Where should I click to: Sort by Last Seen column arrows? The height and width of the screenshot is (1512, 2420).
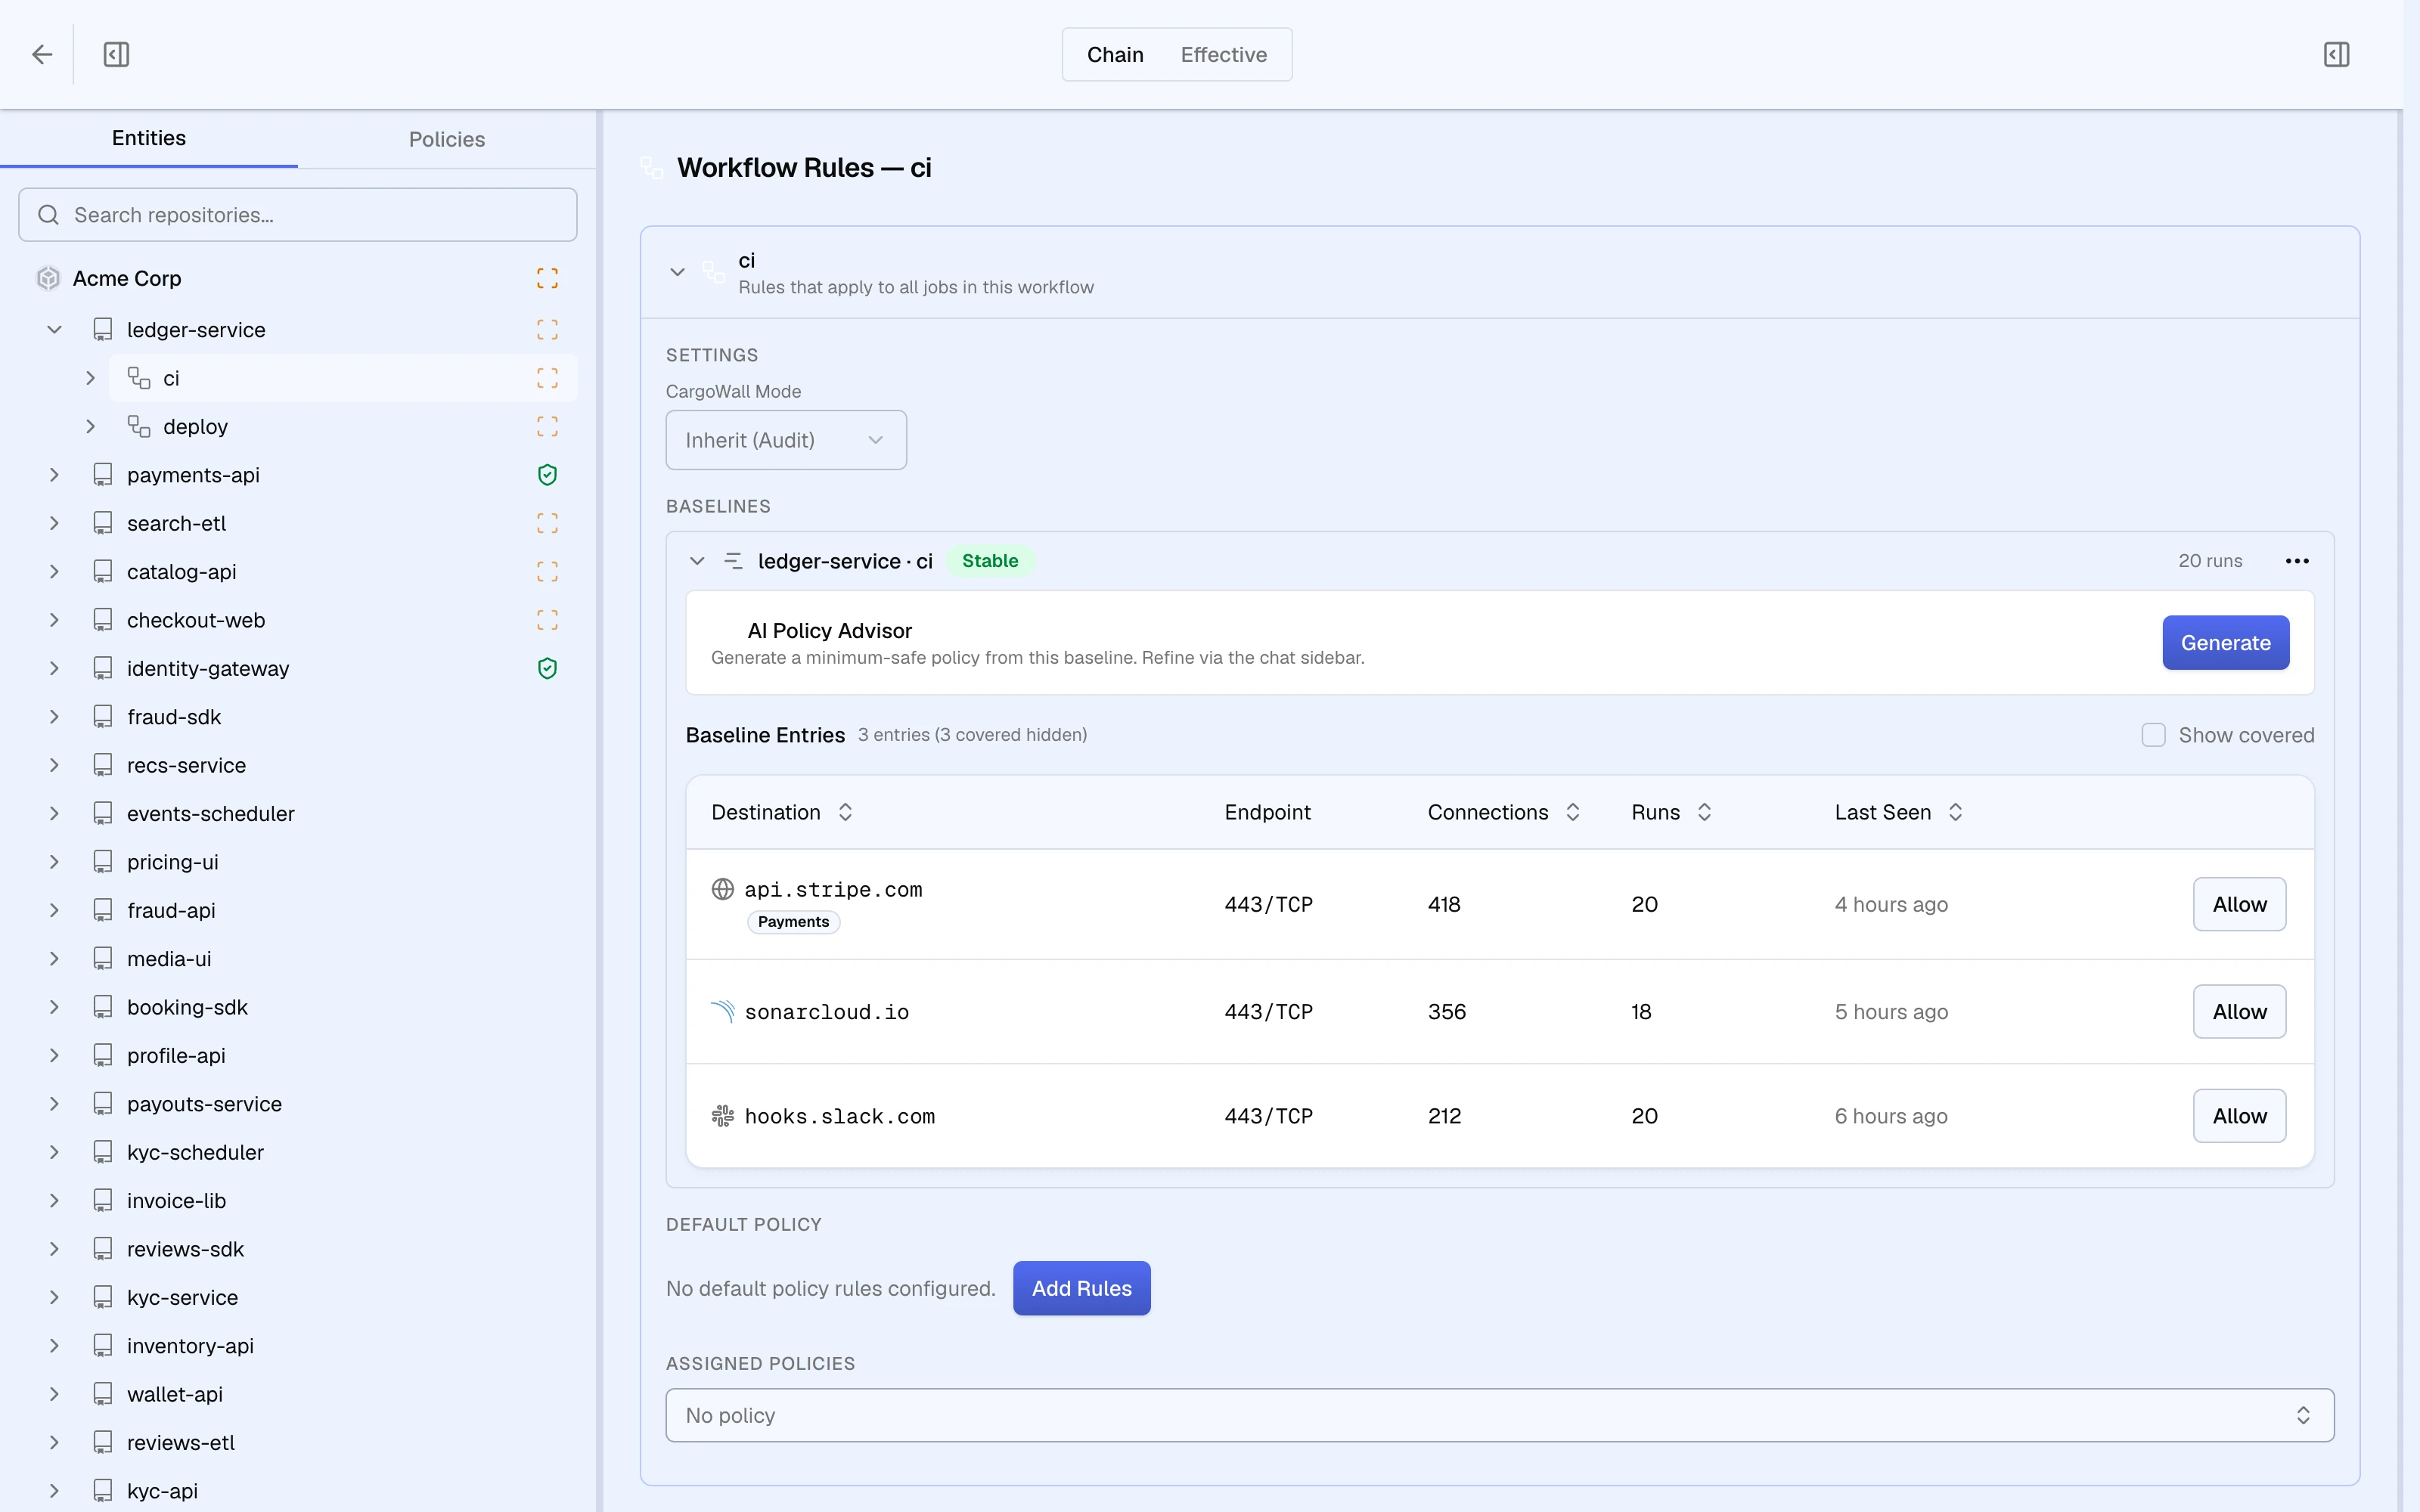coord(1955,812)
